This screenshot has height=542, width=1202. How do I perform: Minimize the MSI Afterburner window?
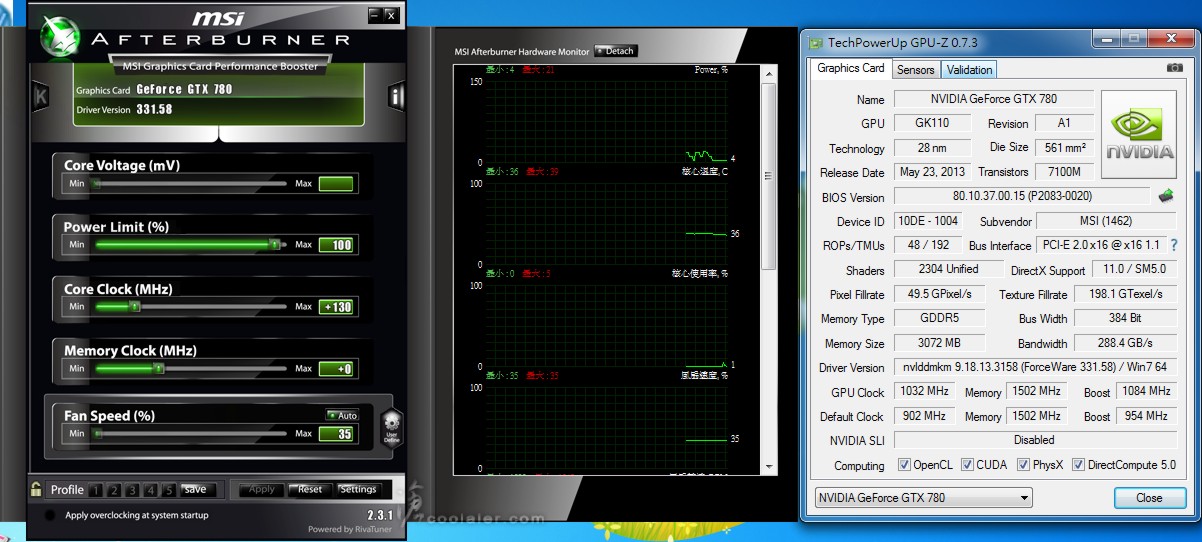(x=374, y=14)
